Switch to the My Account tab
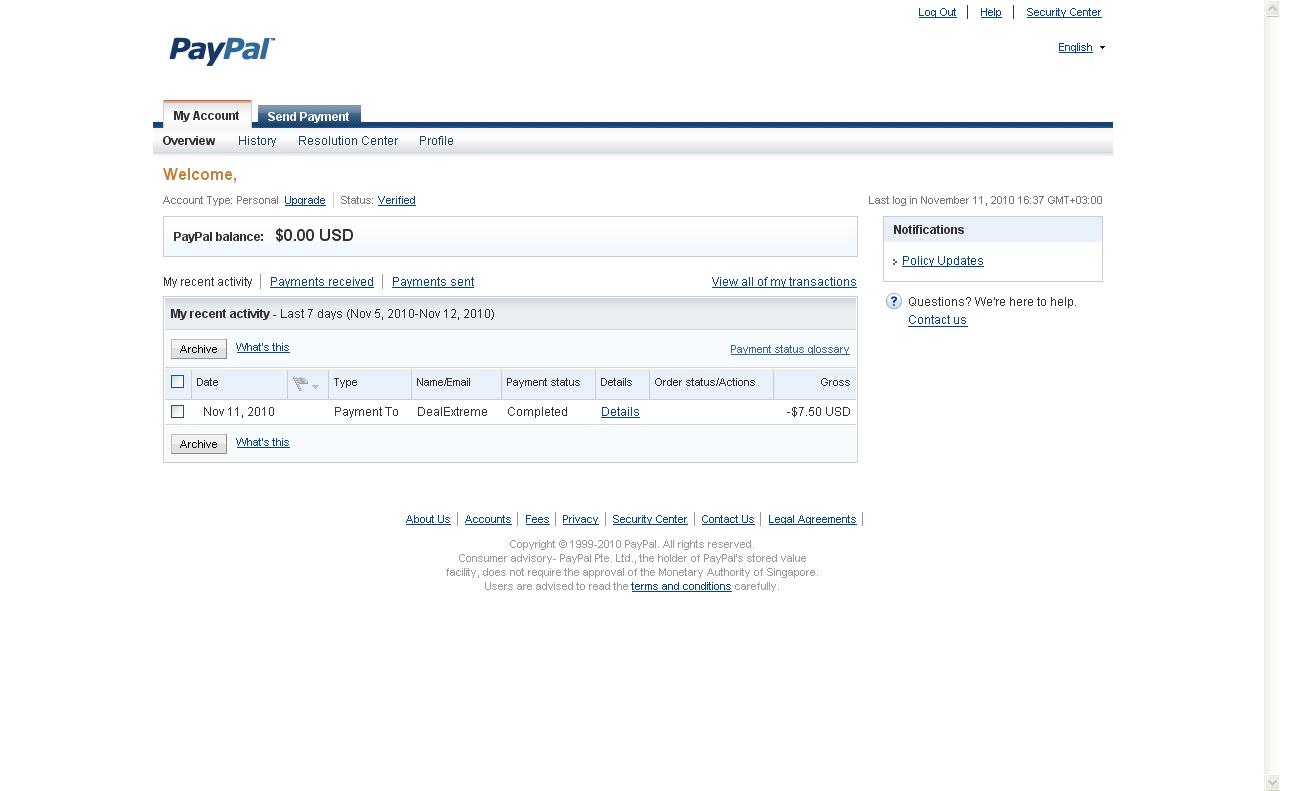The height and width of the screenshot is (791, 1299). pos(206,115)
